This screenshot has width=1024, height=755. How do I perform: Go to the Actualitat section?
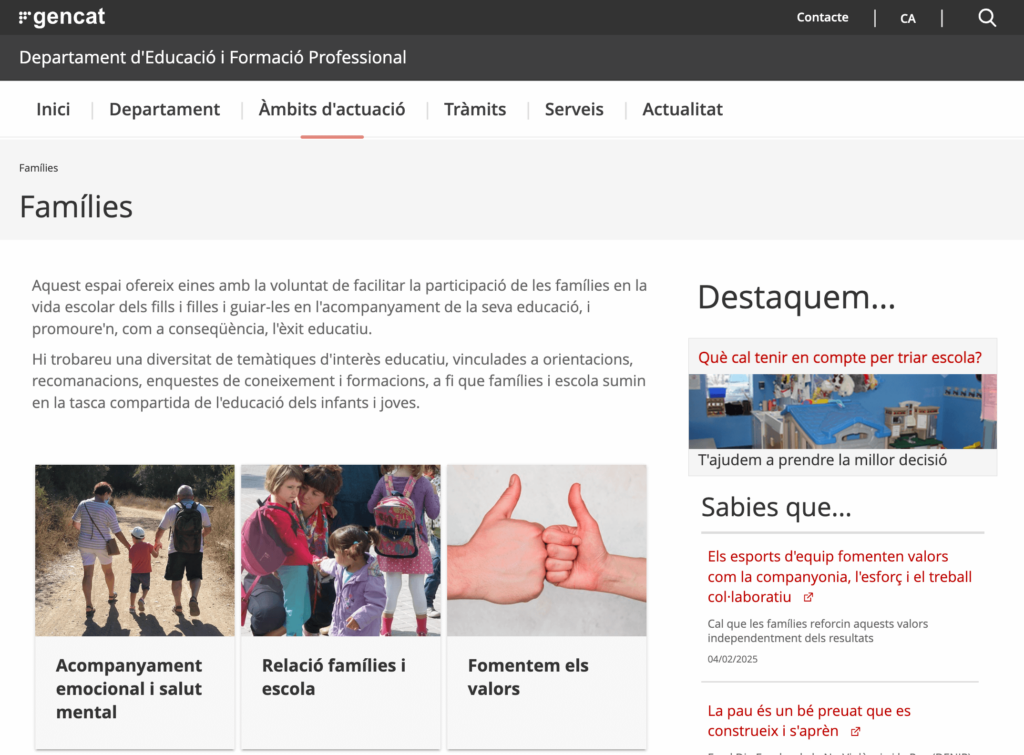coord(682,109)
